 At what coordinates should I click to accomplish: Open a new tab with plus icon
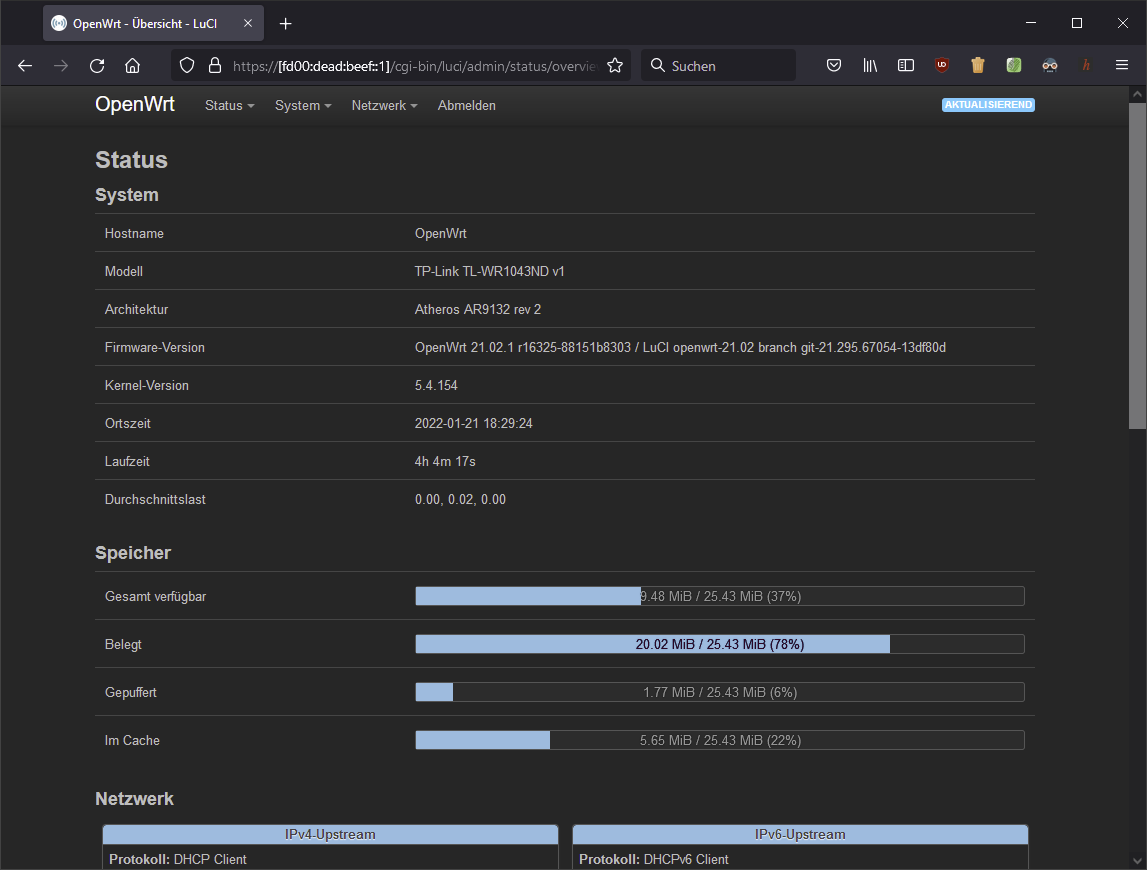point(285,24)
